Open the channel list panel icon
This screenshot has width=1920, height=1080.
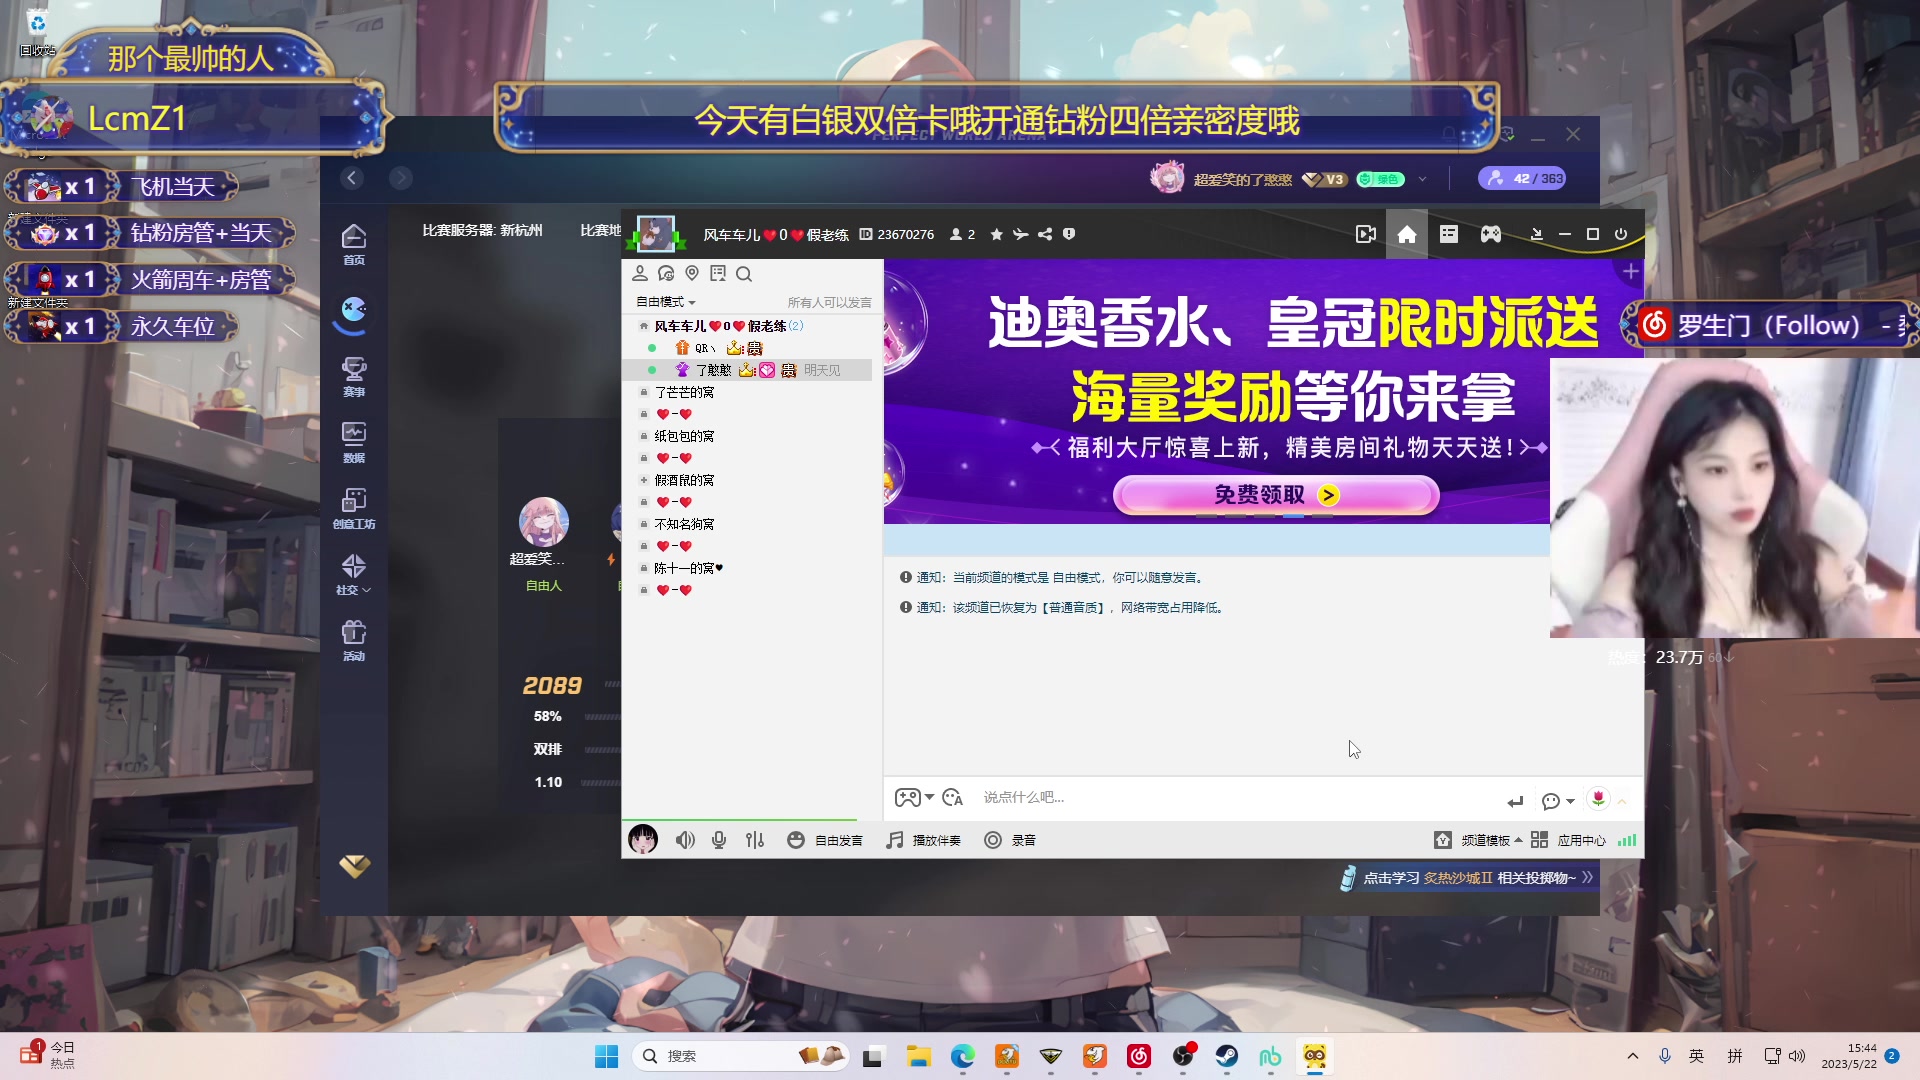[1448, 234]
